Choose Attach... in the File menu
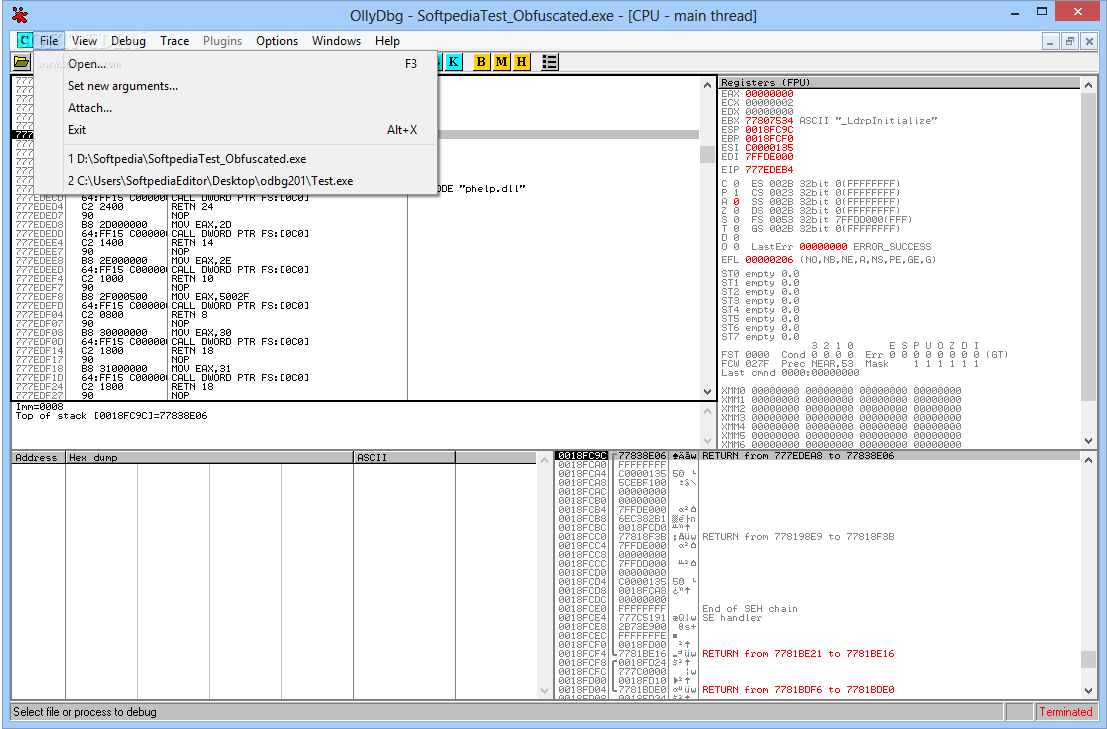 (236, 107)
